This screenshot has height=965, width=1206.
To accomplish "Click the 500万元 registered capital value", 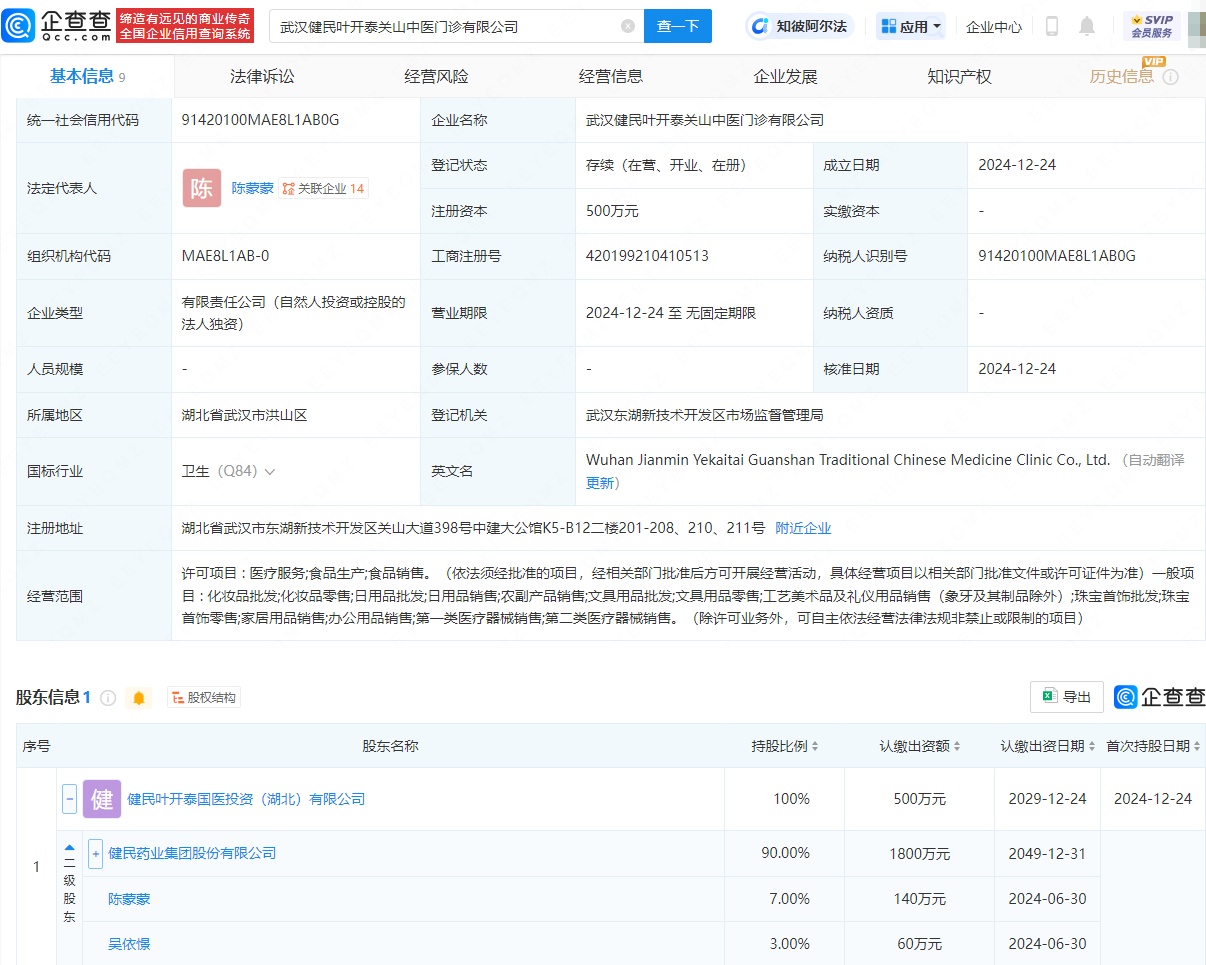I will pyautogui.click(x=612, y=211).
